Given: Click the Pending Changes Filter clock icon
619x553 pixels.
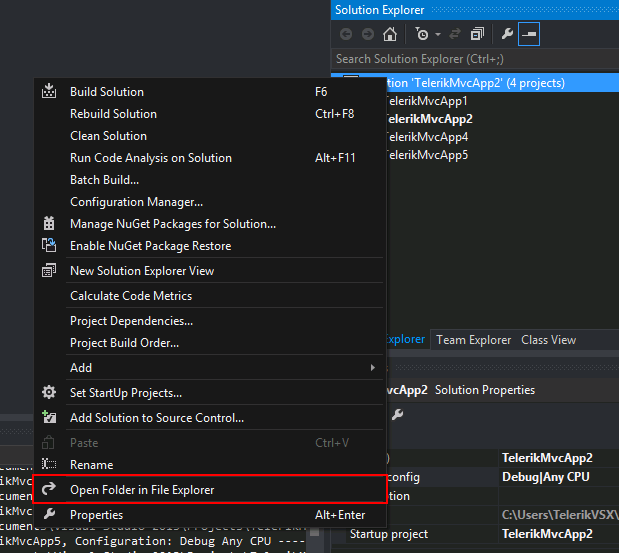Looking at the screenshot, I should tap(422, 34).
